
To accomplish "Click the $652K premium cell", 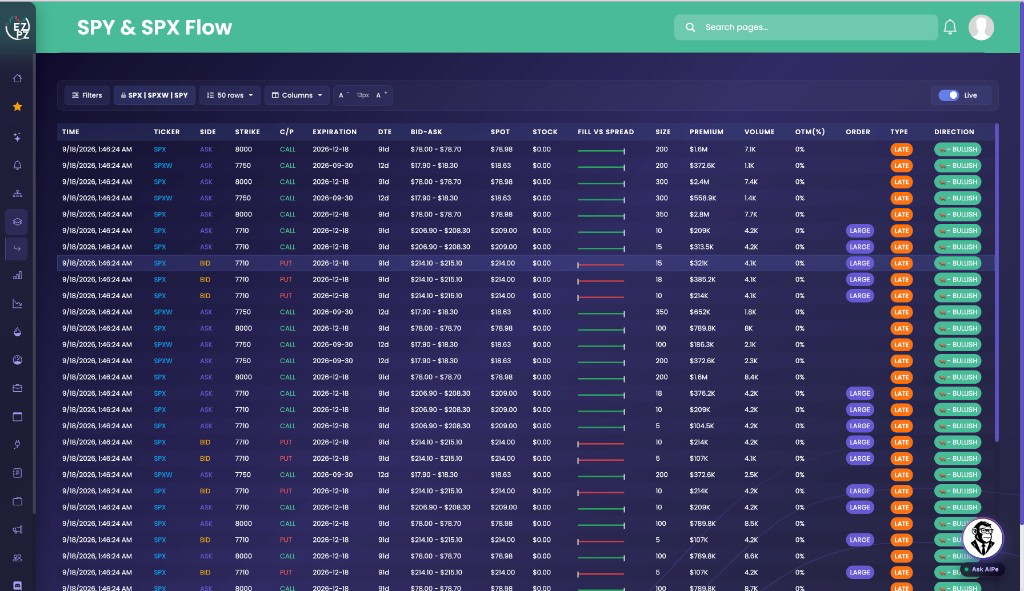I will (700, 312).
